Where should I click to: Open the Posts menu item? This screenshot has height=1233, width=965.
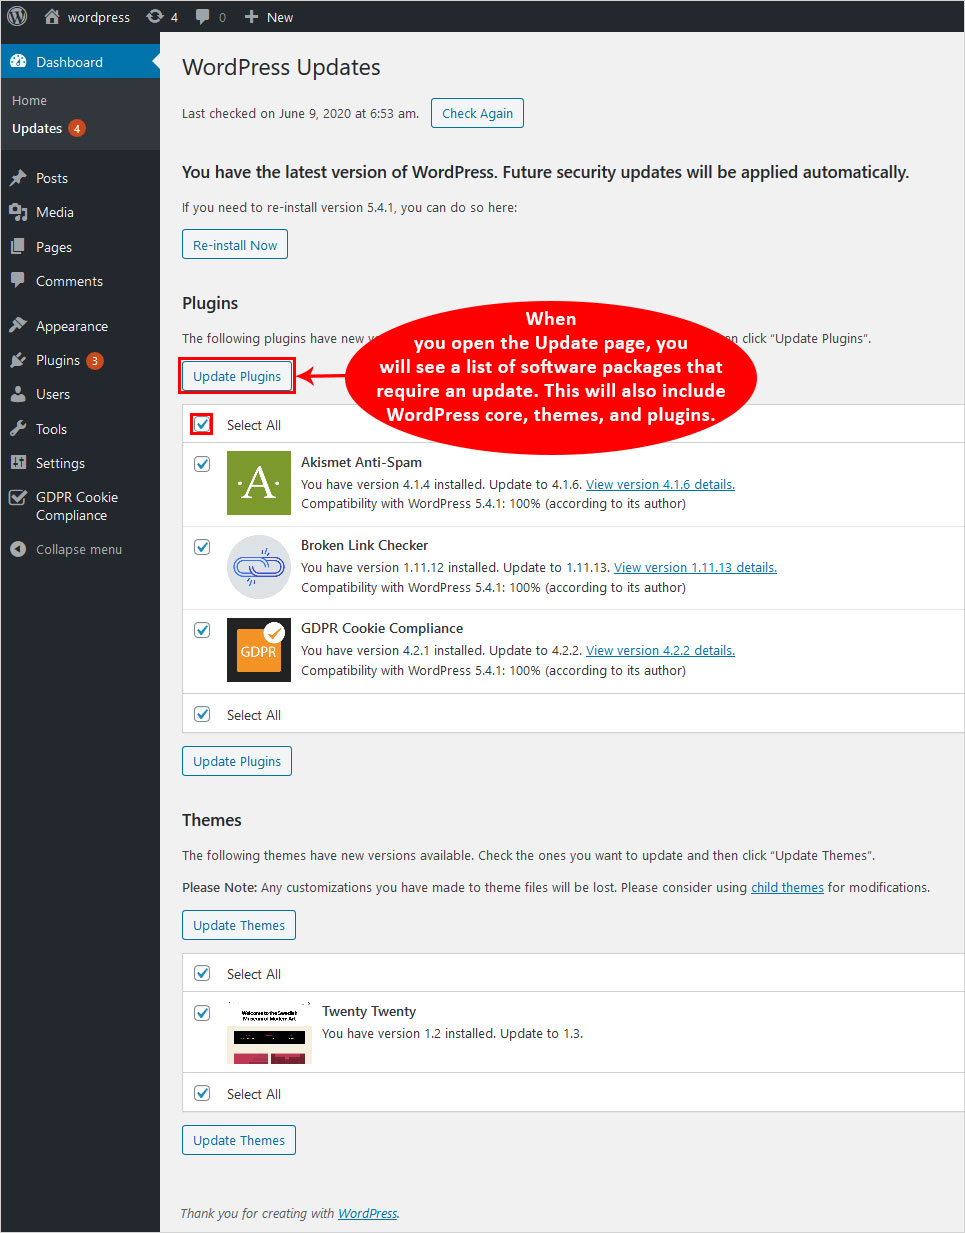click(52, 178)
